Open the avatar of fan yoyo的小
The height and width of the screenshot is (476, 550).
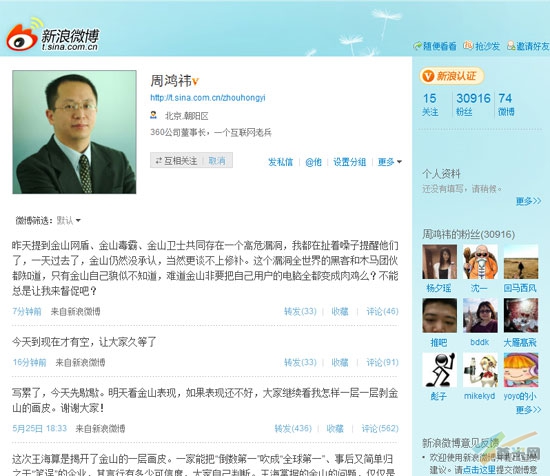point(521,370)
